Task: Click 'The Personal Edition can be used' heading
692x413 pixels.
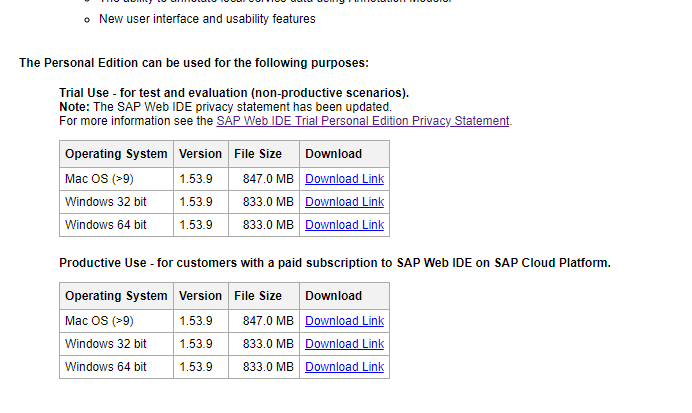Action: point(194,63)
